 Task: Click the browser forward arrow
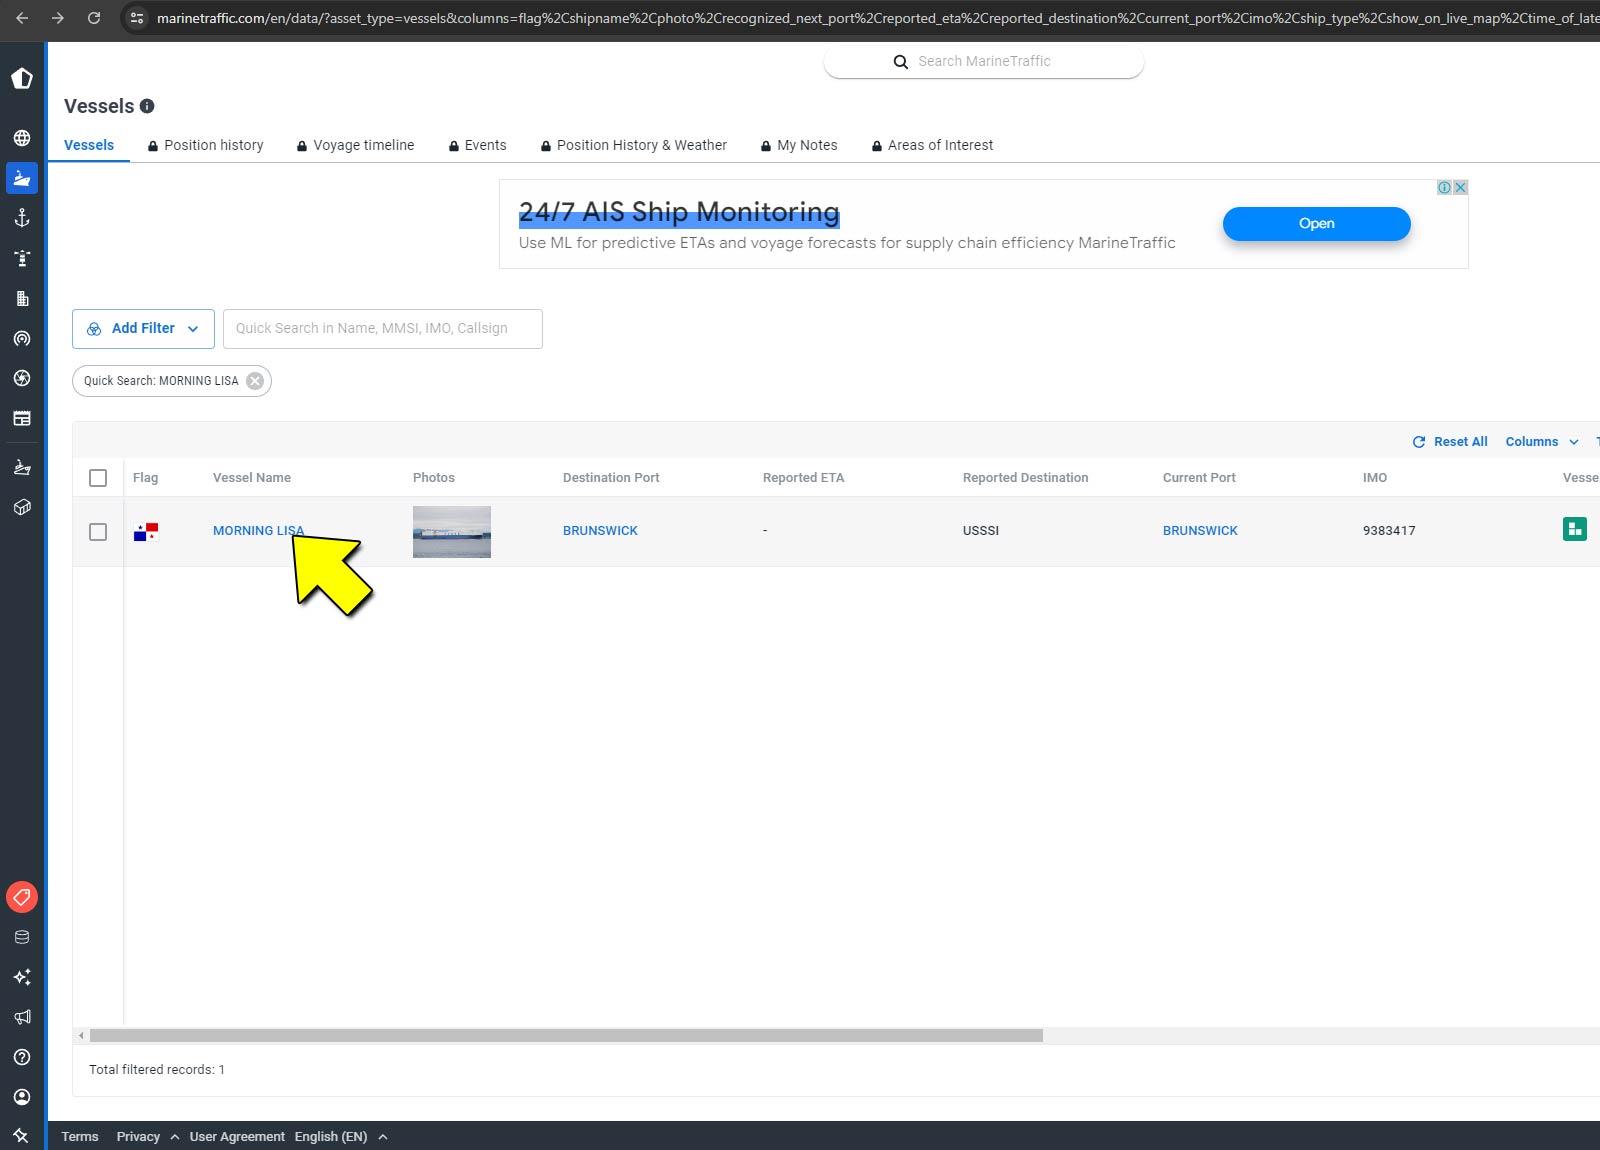coord(58,18)
